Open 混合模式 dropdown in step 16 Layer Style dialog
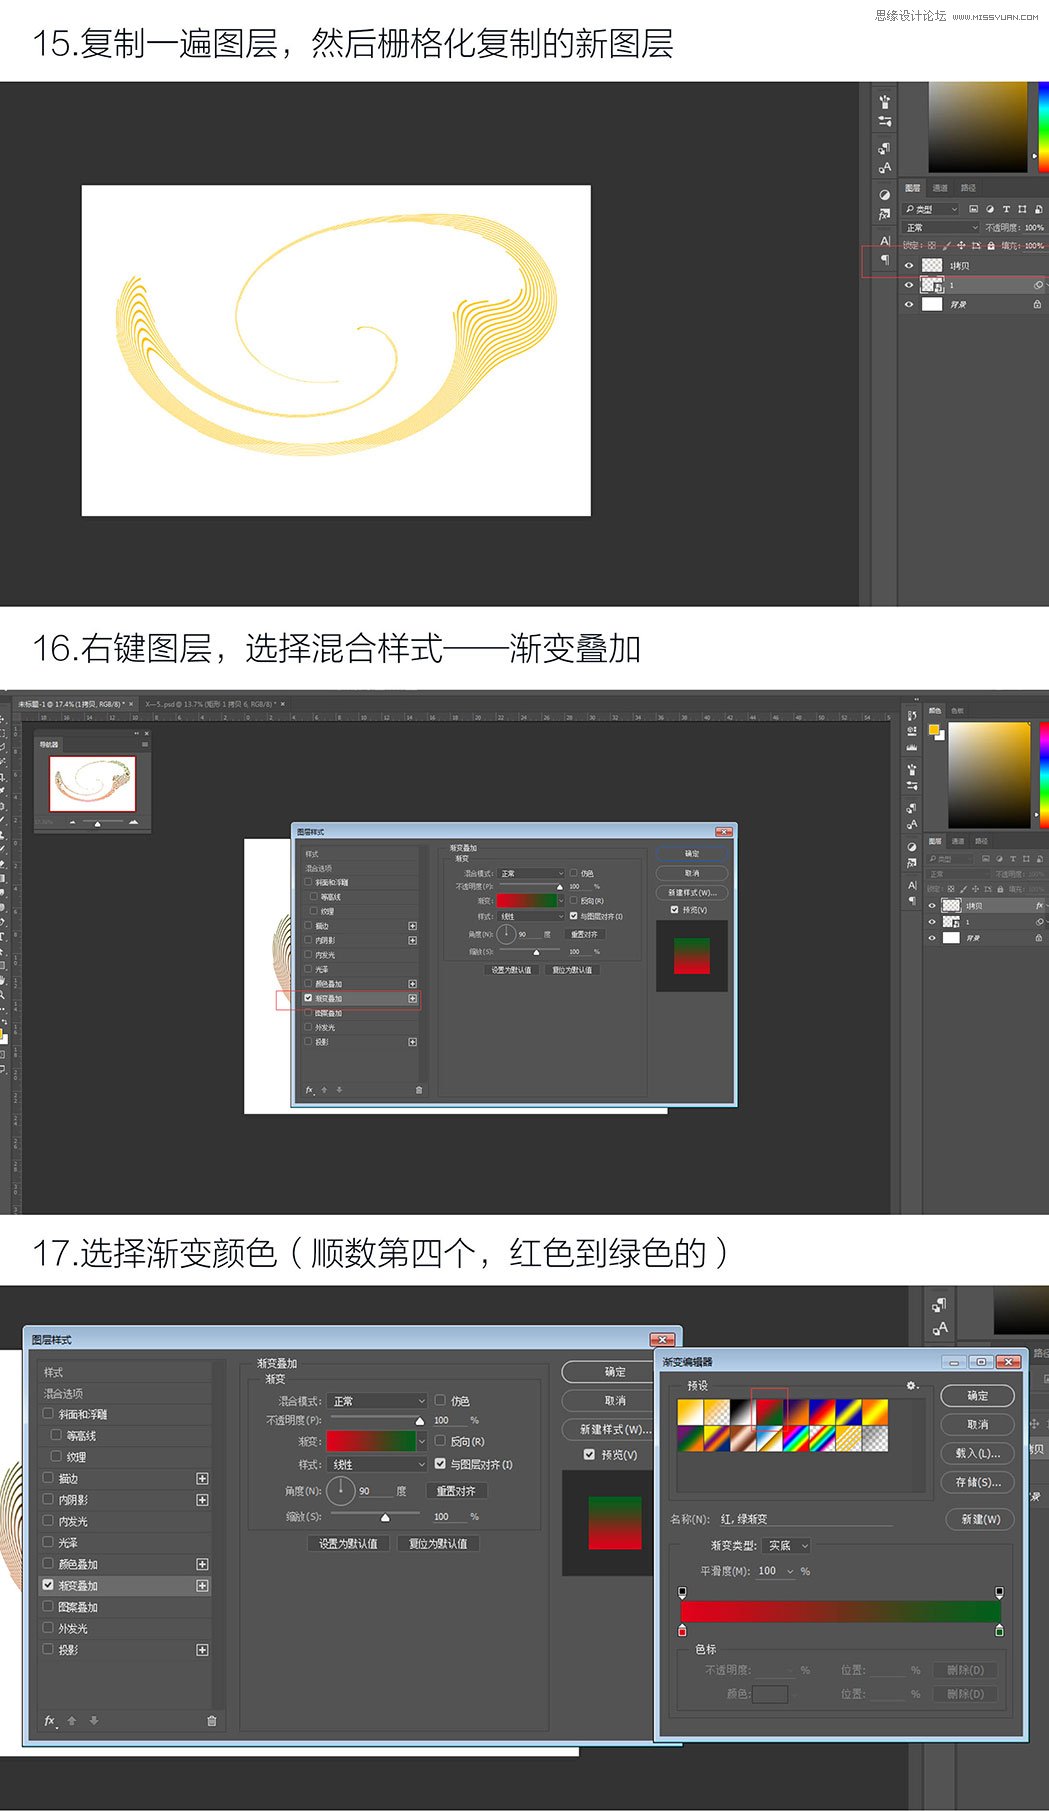Viewport: 1049px width, 1811px height. (x=532, y=873)
